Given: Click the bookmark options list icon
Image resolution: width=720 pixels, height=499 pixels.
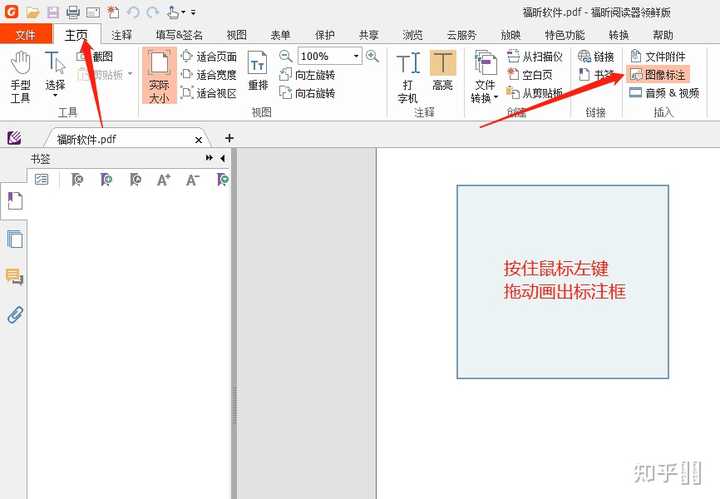Looking at the screenshot, I should (42, 179).
